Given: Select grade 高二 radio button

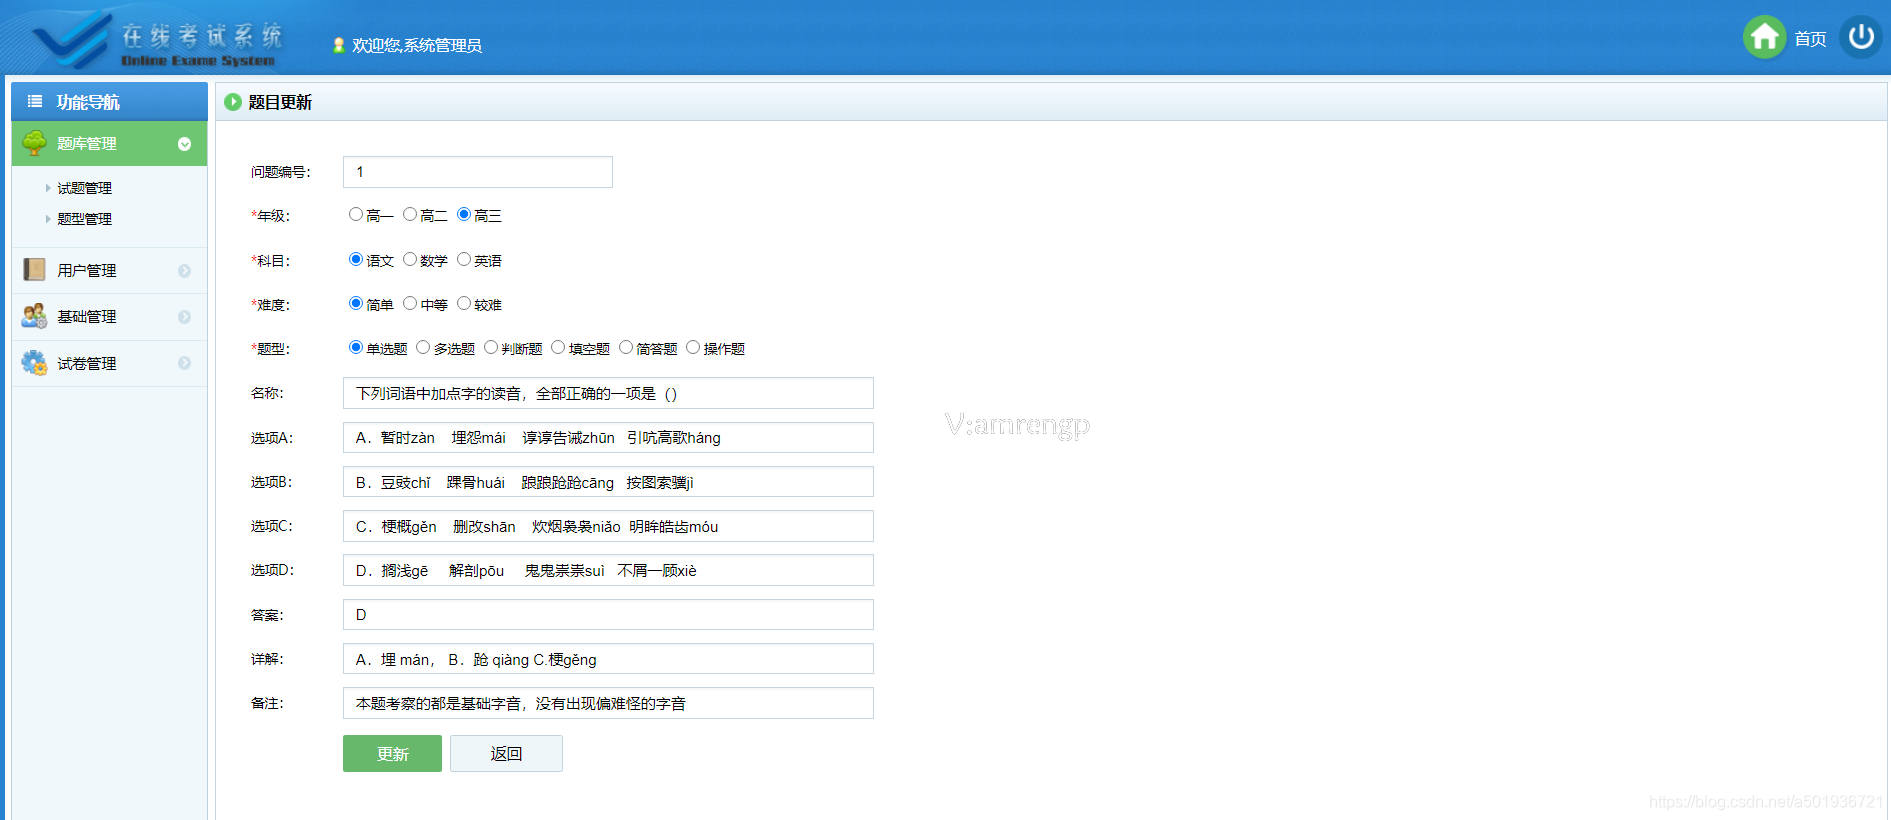Looking at the screenshot, I should point(410,214).
